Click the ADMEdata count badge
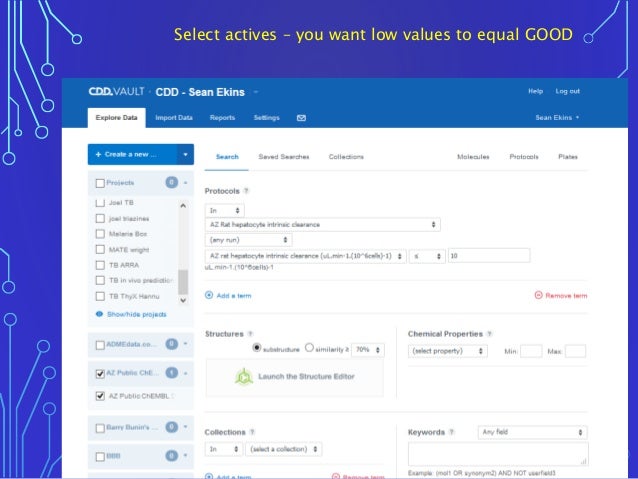638x479 pixels. [172, 344]
